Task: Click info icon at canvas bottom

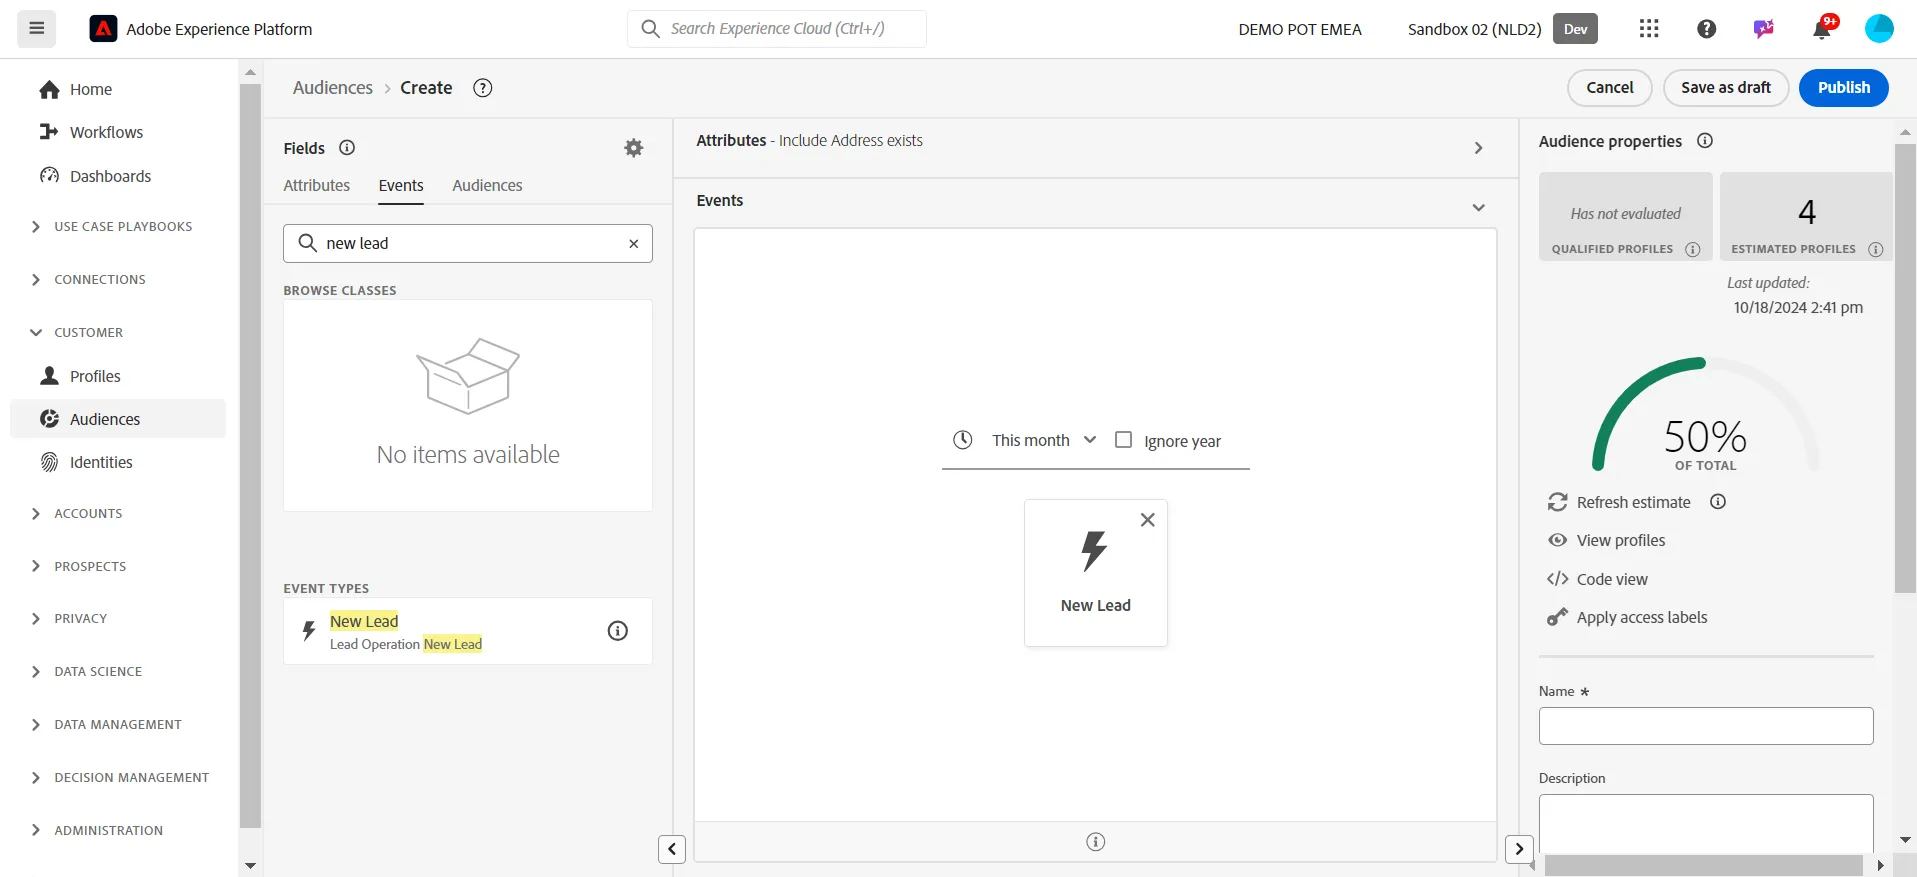Action: click(1096, 842)
